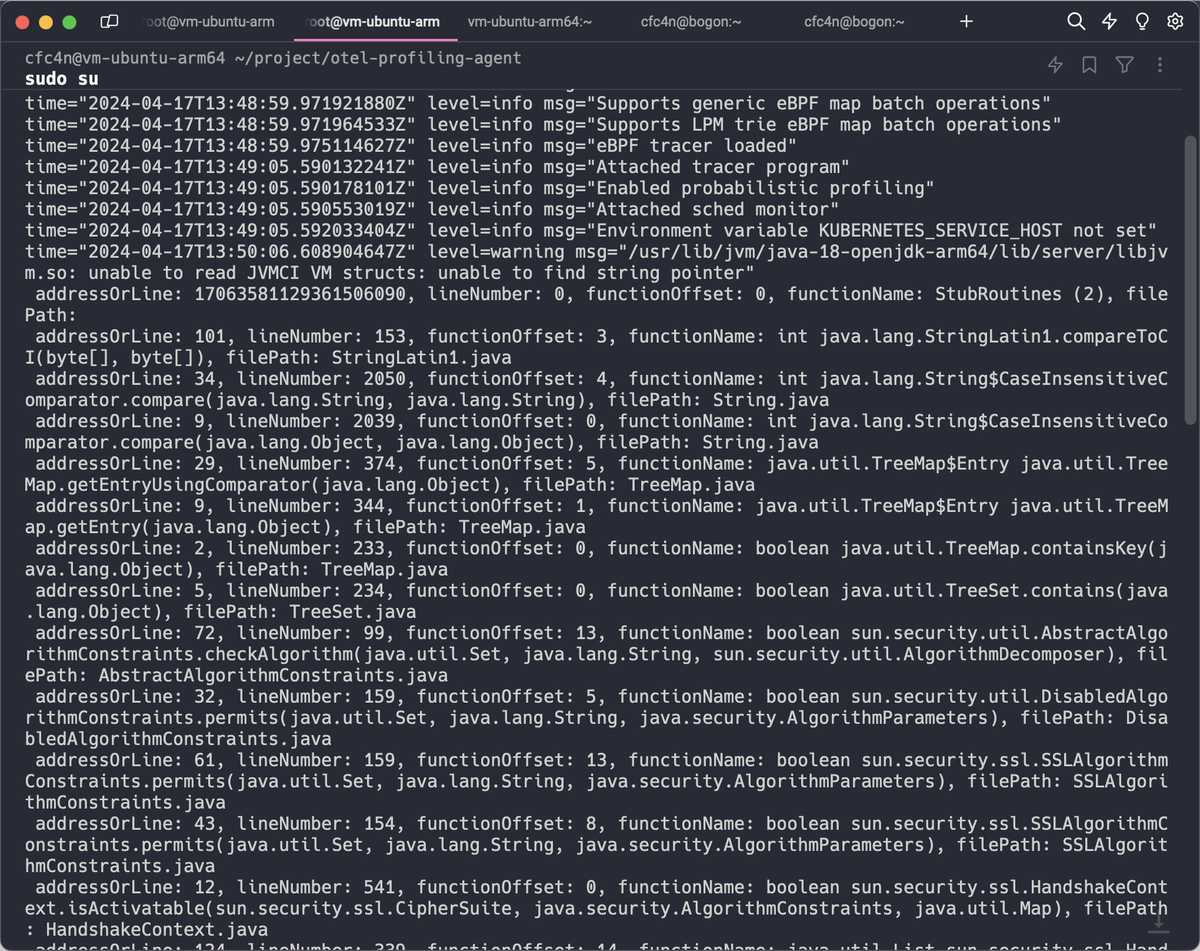Viewport: 1200px width, 951px height.
Task: Click 'lineNumber: 541' value
Action: [315, 886]
